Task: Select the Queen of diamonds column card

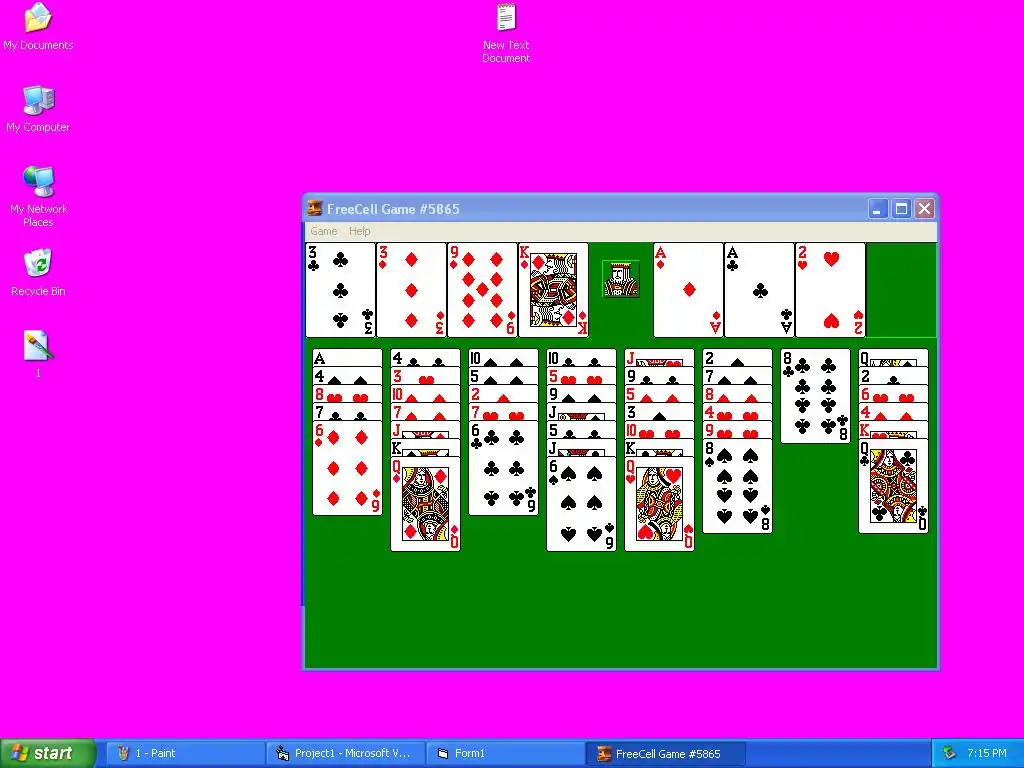Action: tap(425, 504)
